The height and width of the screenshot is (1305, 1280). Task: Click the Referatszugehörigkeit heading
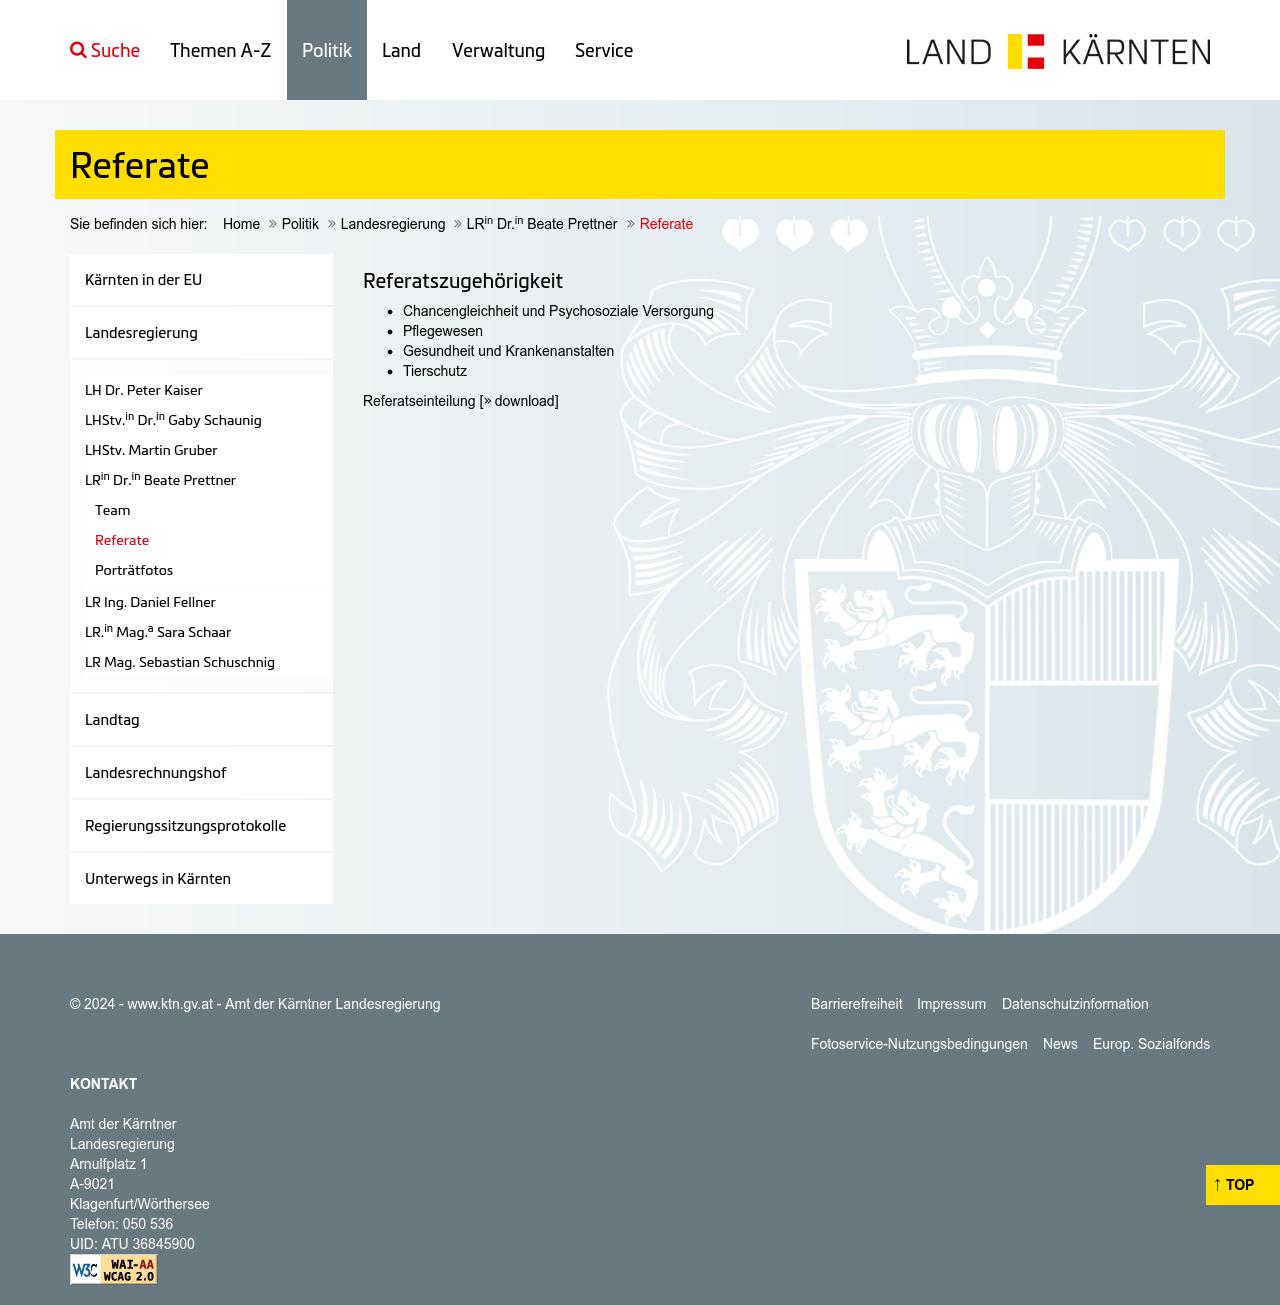pos(463,281)
